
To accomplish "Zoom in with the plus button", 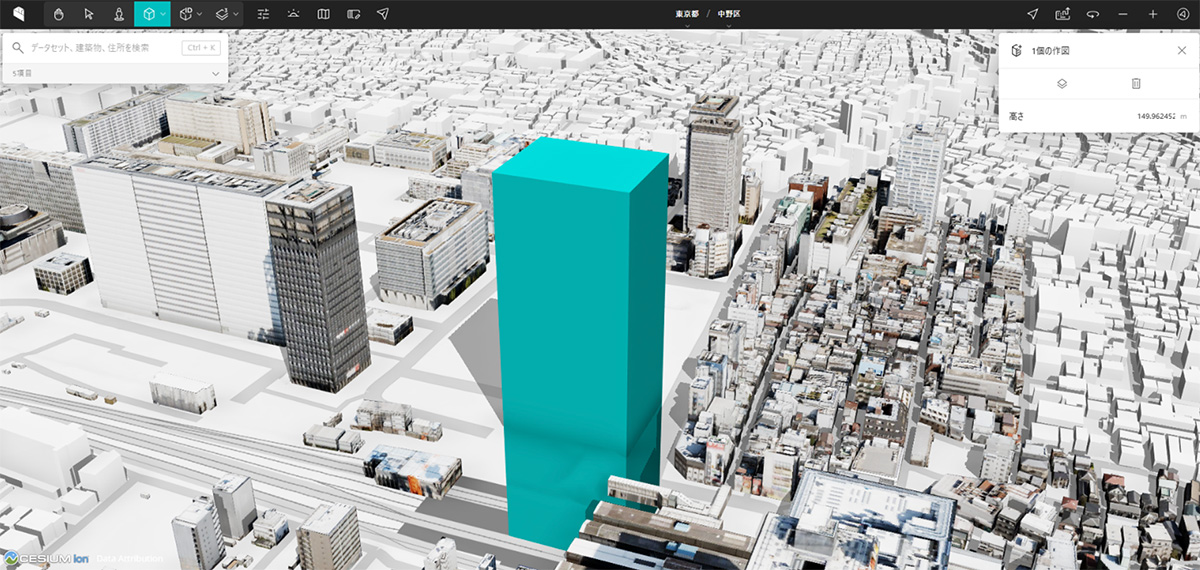I will pos(1153,14).
